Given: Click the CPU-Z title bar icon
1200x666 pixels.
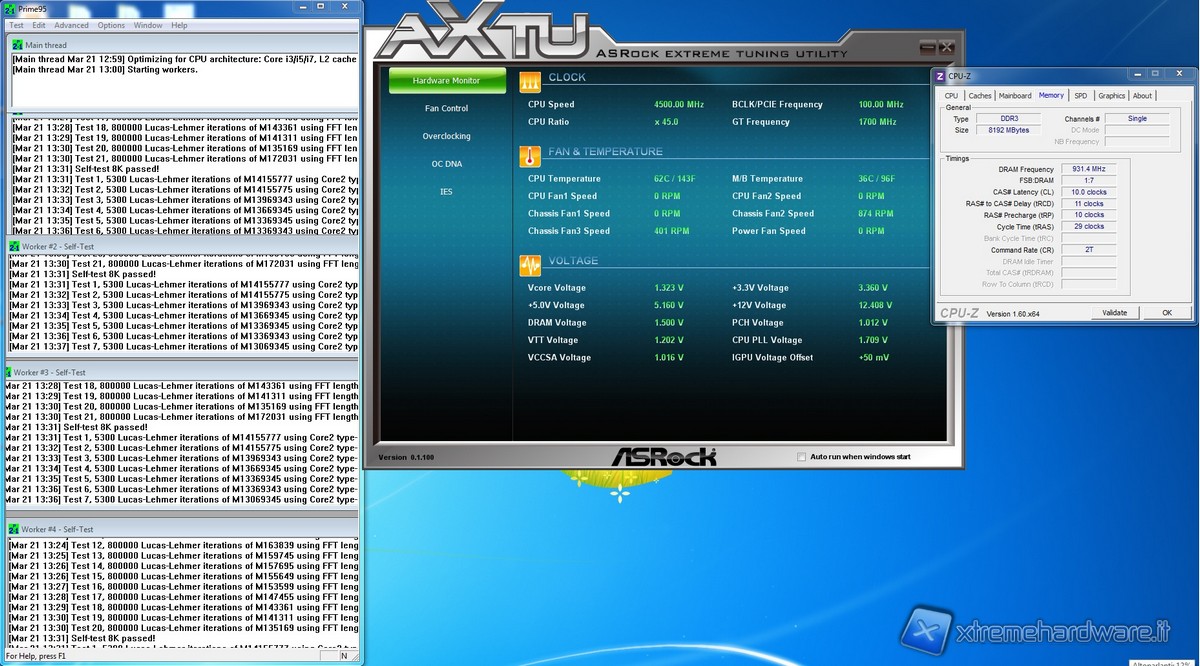Looking at the screenshot, I should [940, 75].
